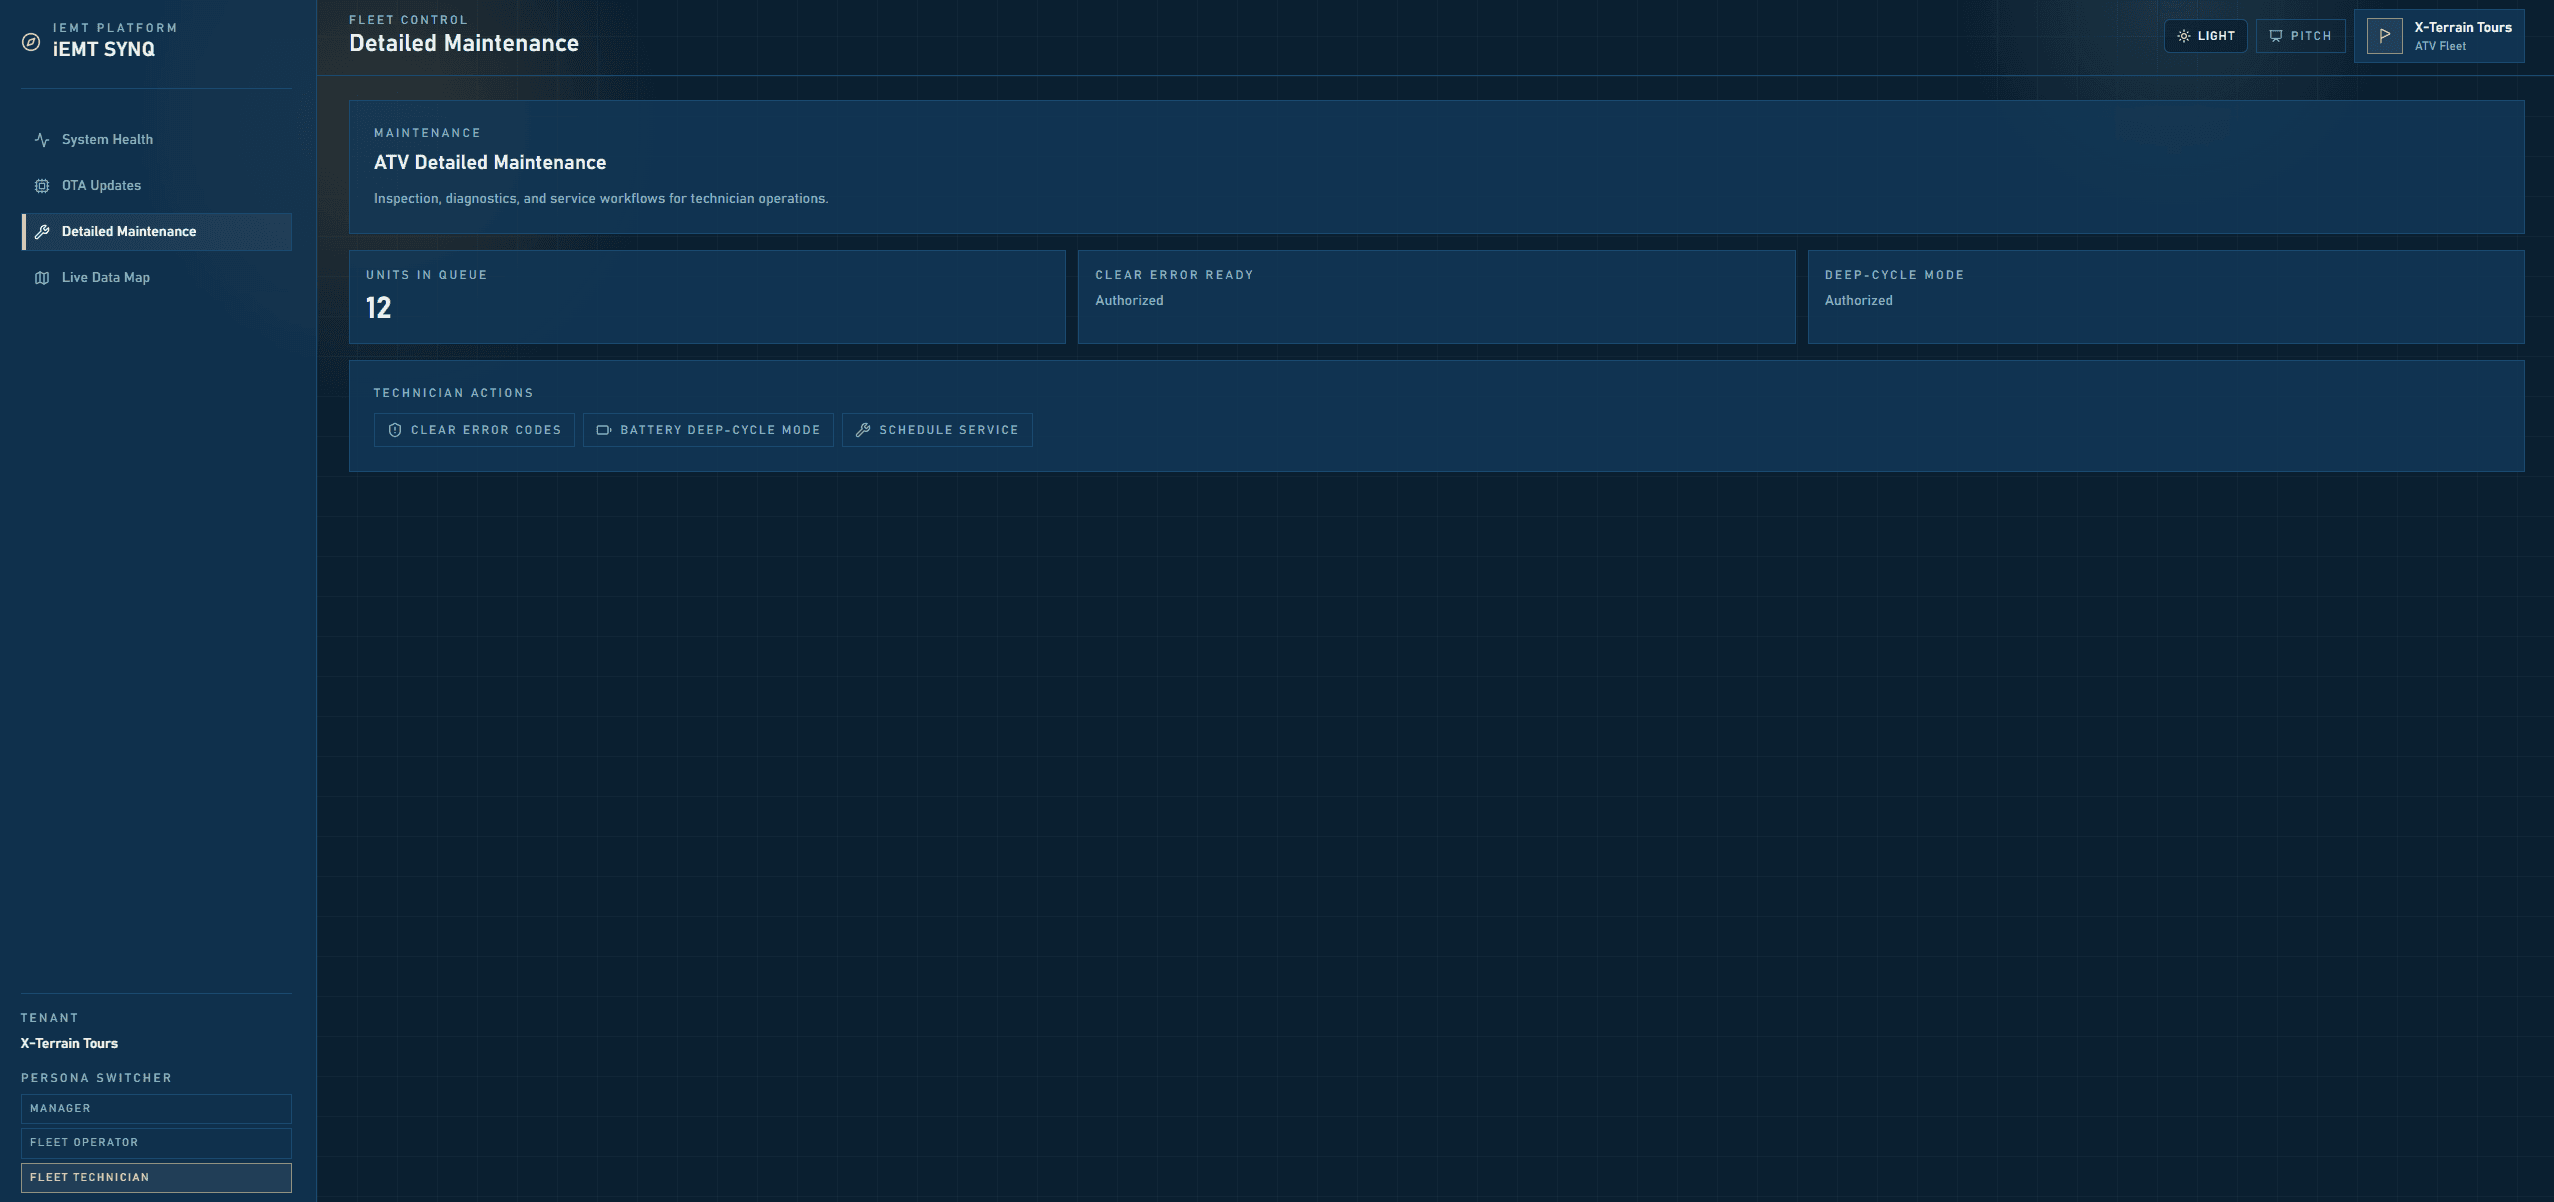The width and height of the screenshot is (2554, 1202).
Task: Go to OTA Updates section
Action: click(x=101, y=186)
